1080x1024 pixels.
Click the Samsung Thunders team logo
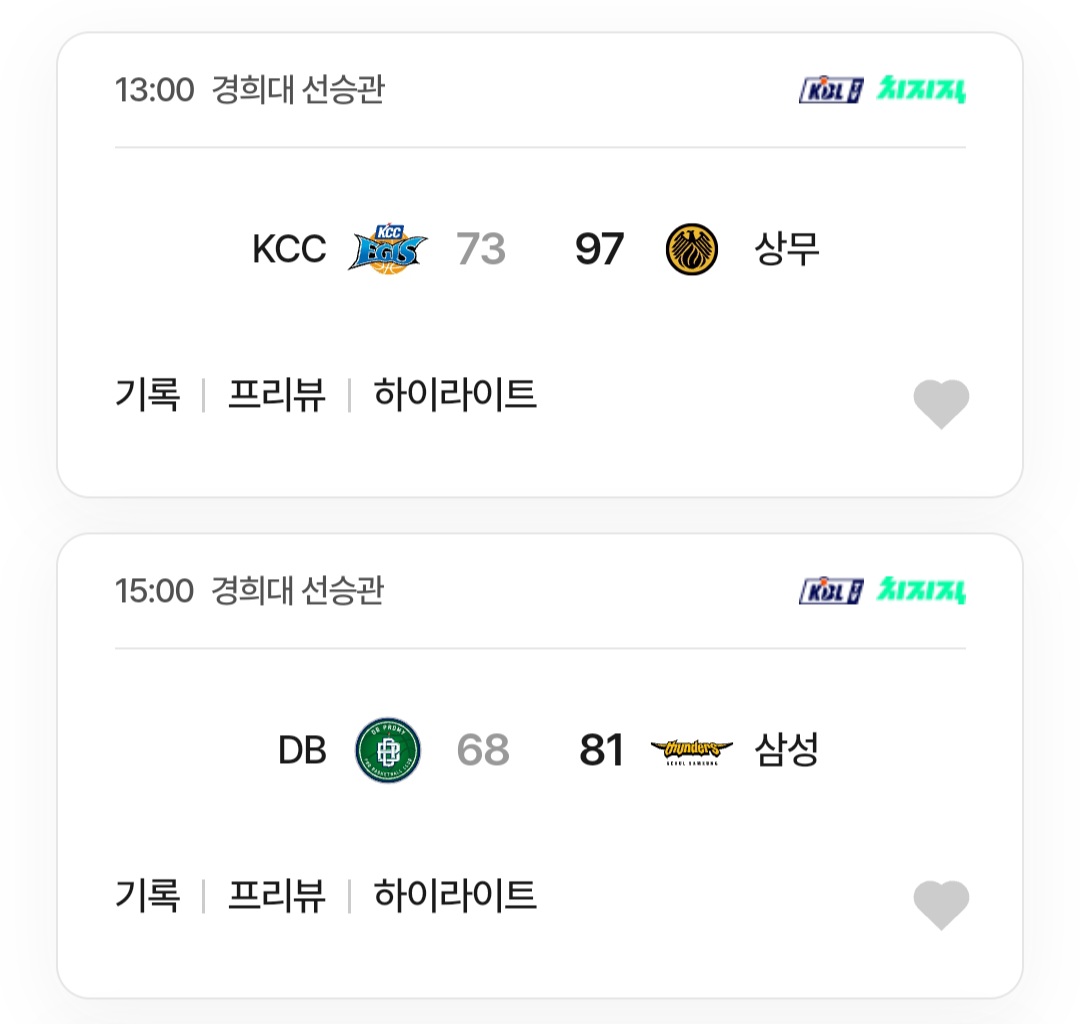pos(692,751)
